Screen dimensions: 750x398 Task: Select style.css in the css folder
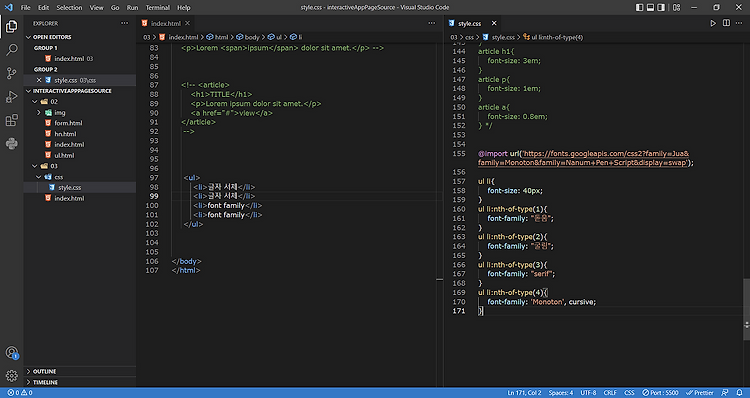coord(69,188)
